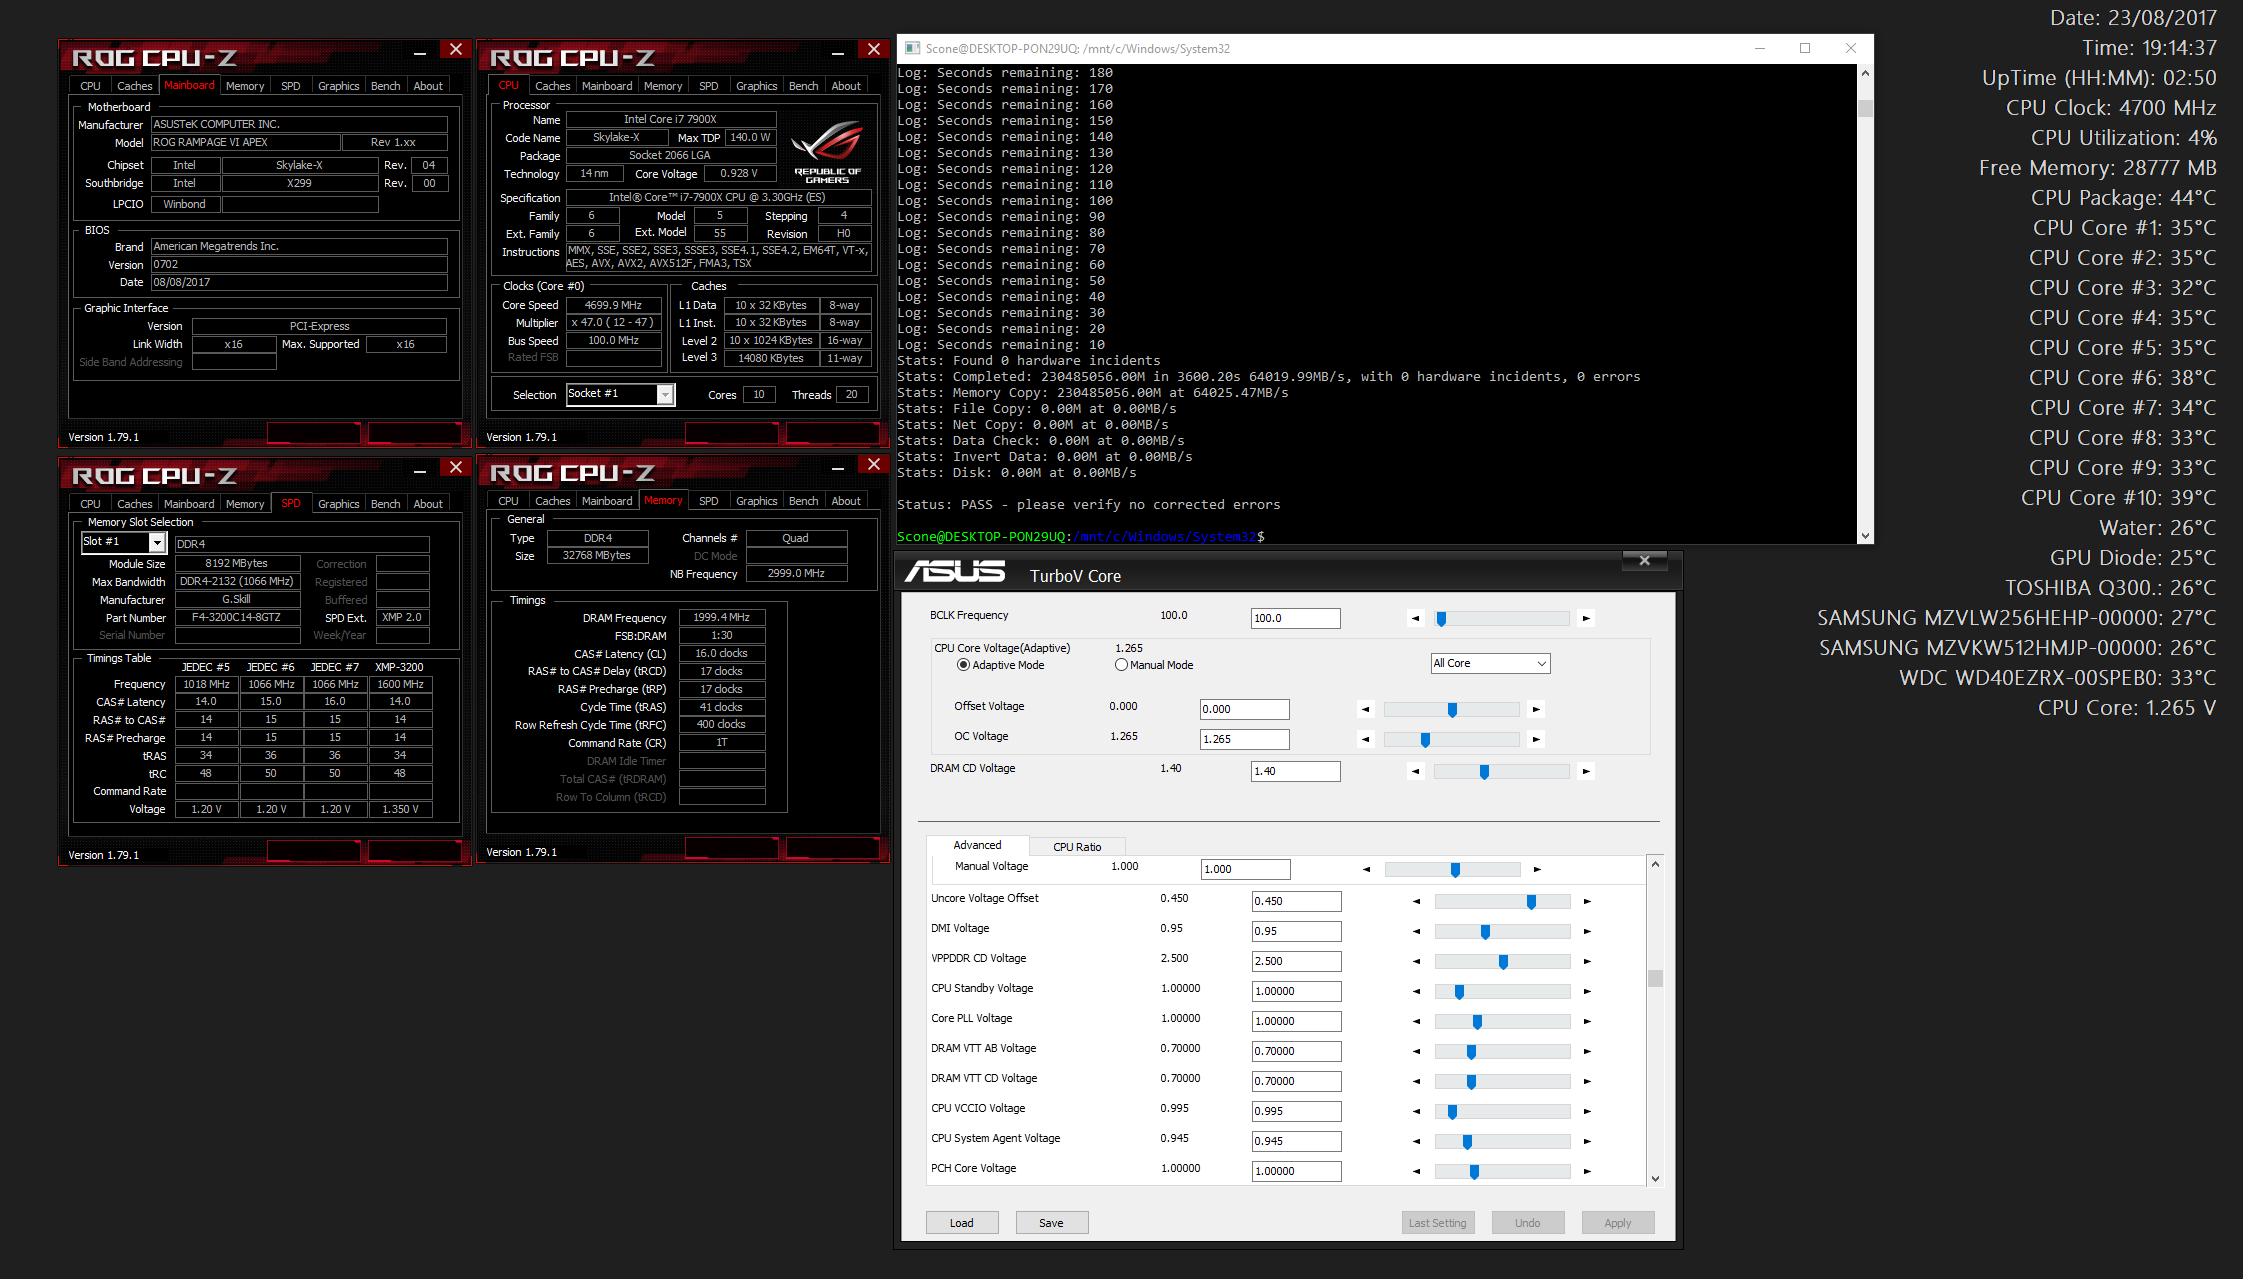Click the OC Voltage input field
Viewport: 2243px width, 1279px height.
pyautogui.click(x=1244, y=739)
